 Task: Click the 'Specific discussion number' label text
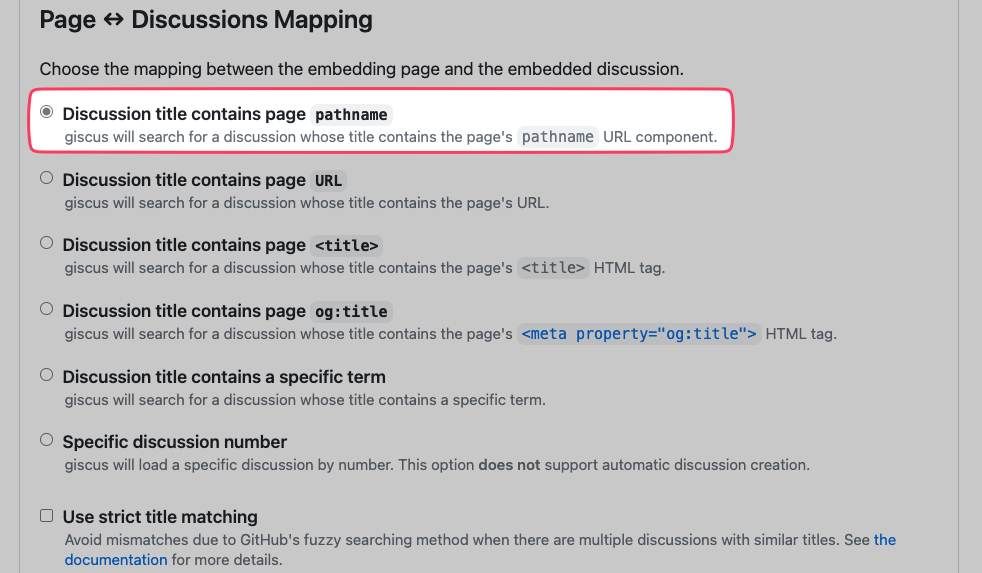tap(174, 442)
